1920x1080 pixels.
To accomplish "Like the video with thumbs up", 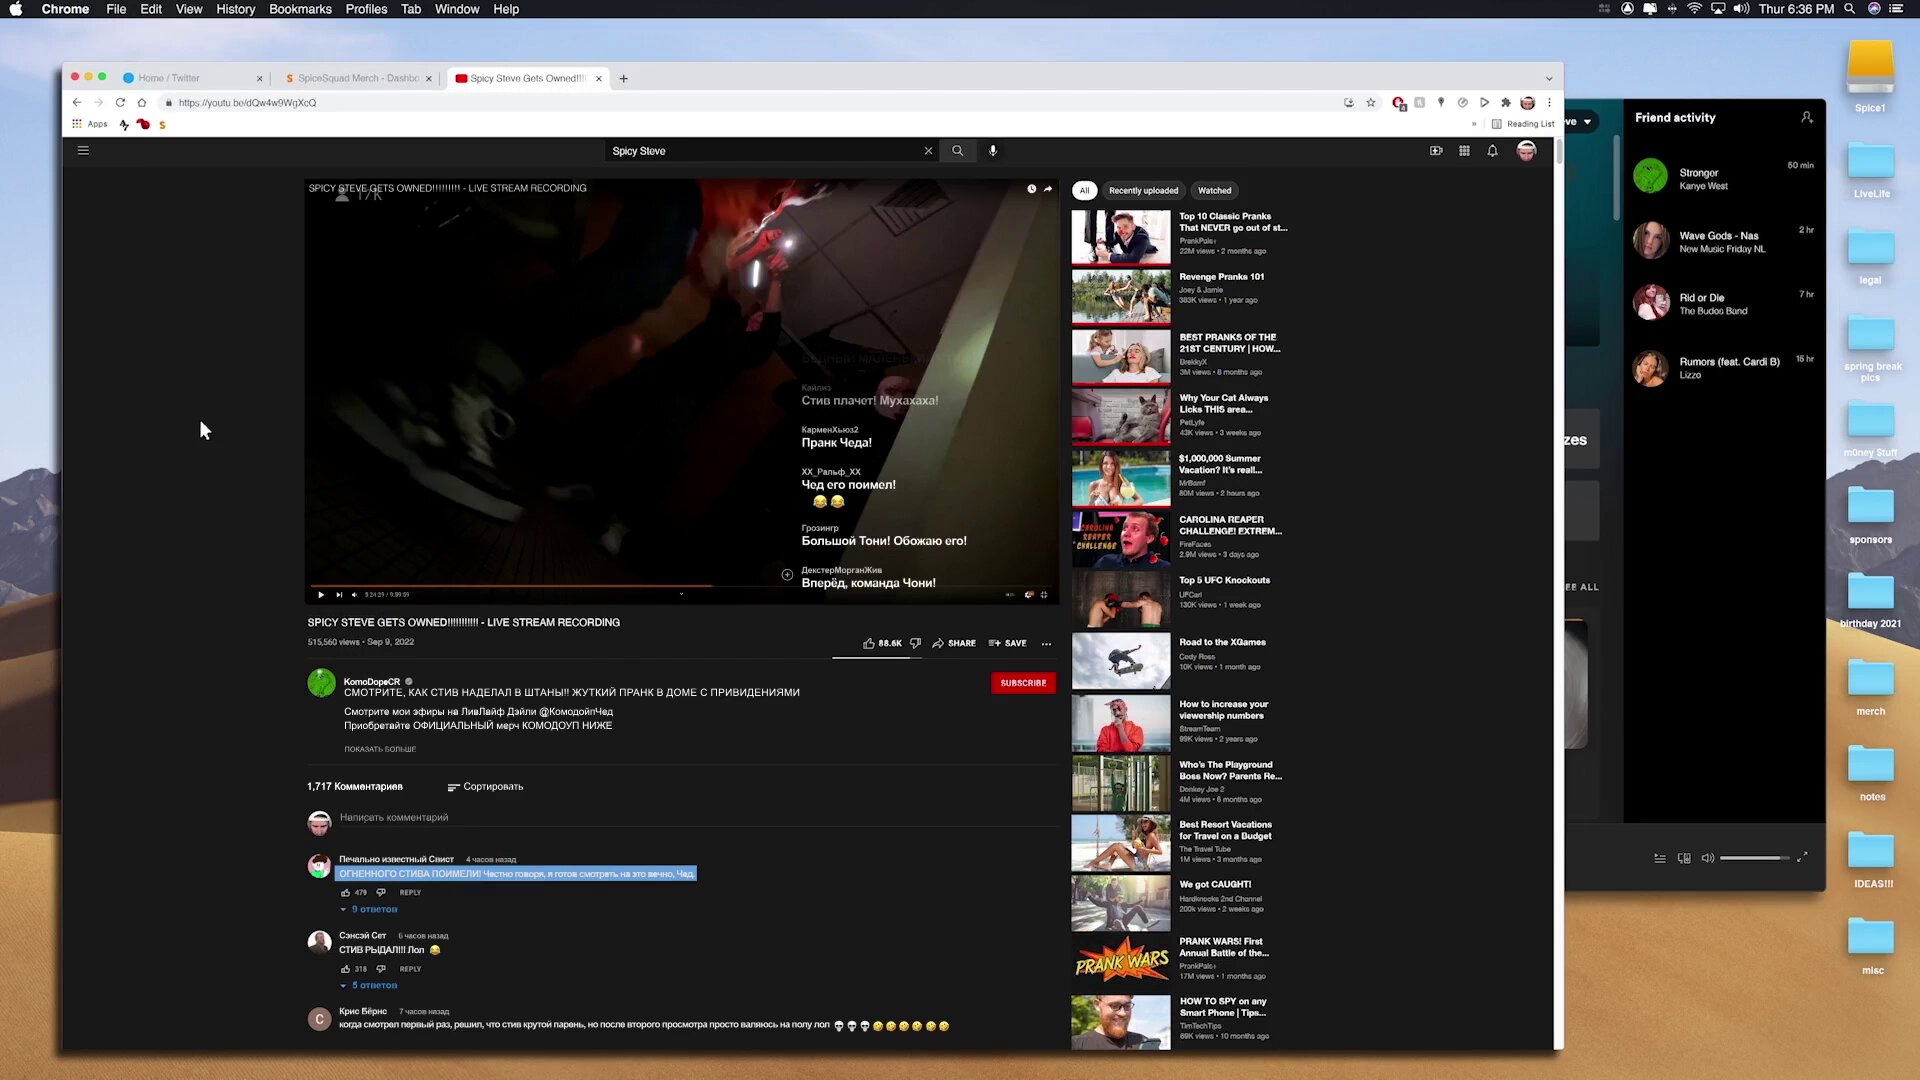I will tap(869, 644).
